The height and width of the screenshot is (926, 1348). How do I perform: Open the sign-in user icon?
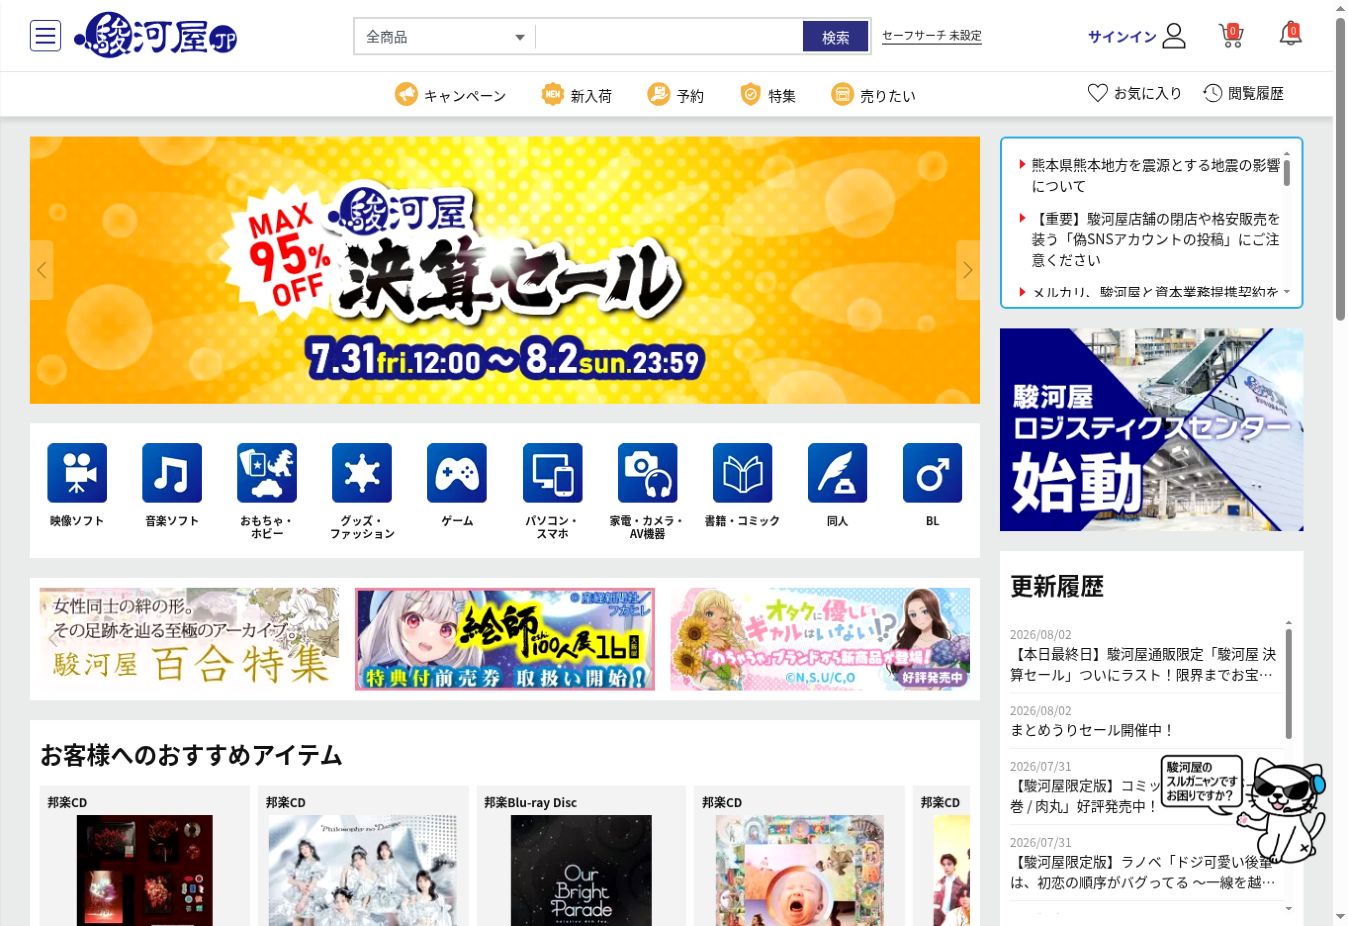1174,36
